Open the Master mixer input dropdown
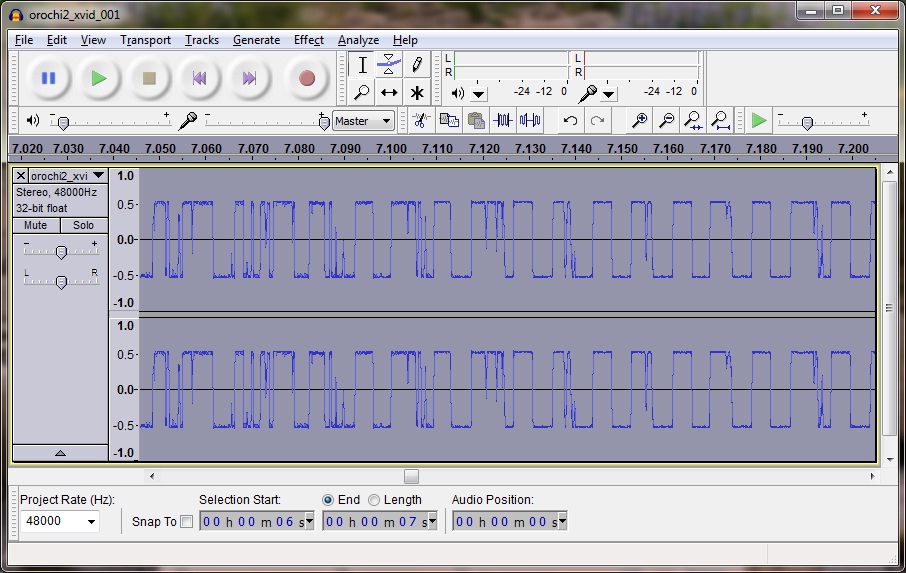Image resolution: width=906 pixels, height=573 pixels. pyautogui.click(x=363, y=121)
